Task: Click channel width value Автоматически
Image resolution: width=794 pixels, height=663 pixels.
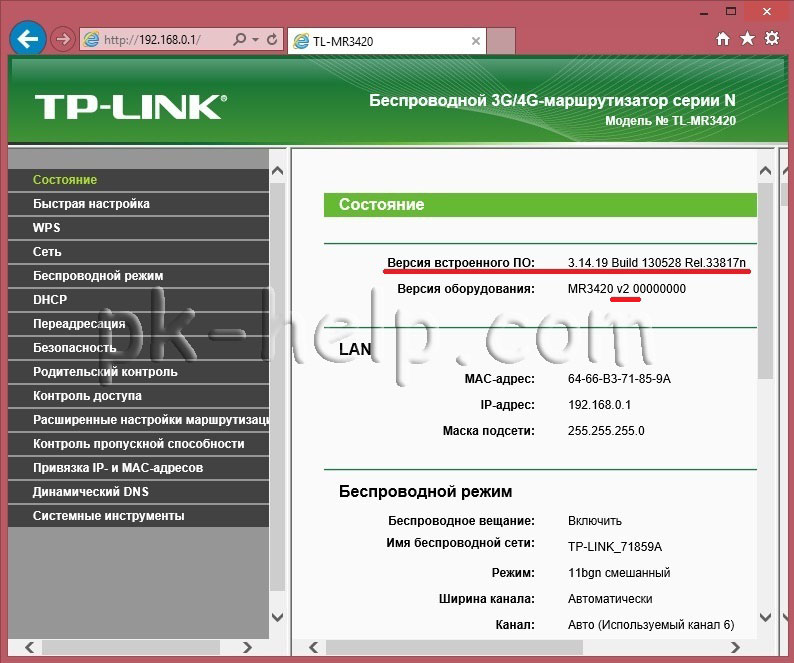Action: [610, 599]
